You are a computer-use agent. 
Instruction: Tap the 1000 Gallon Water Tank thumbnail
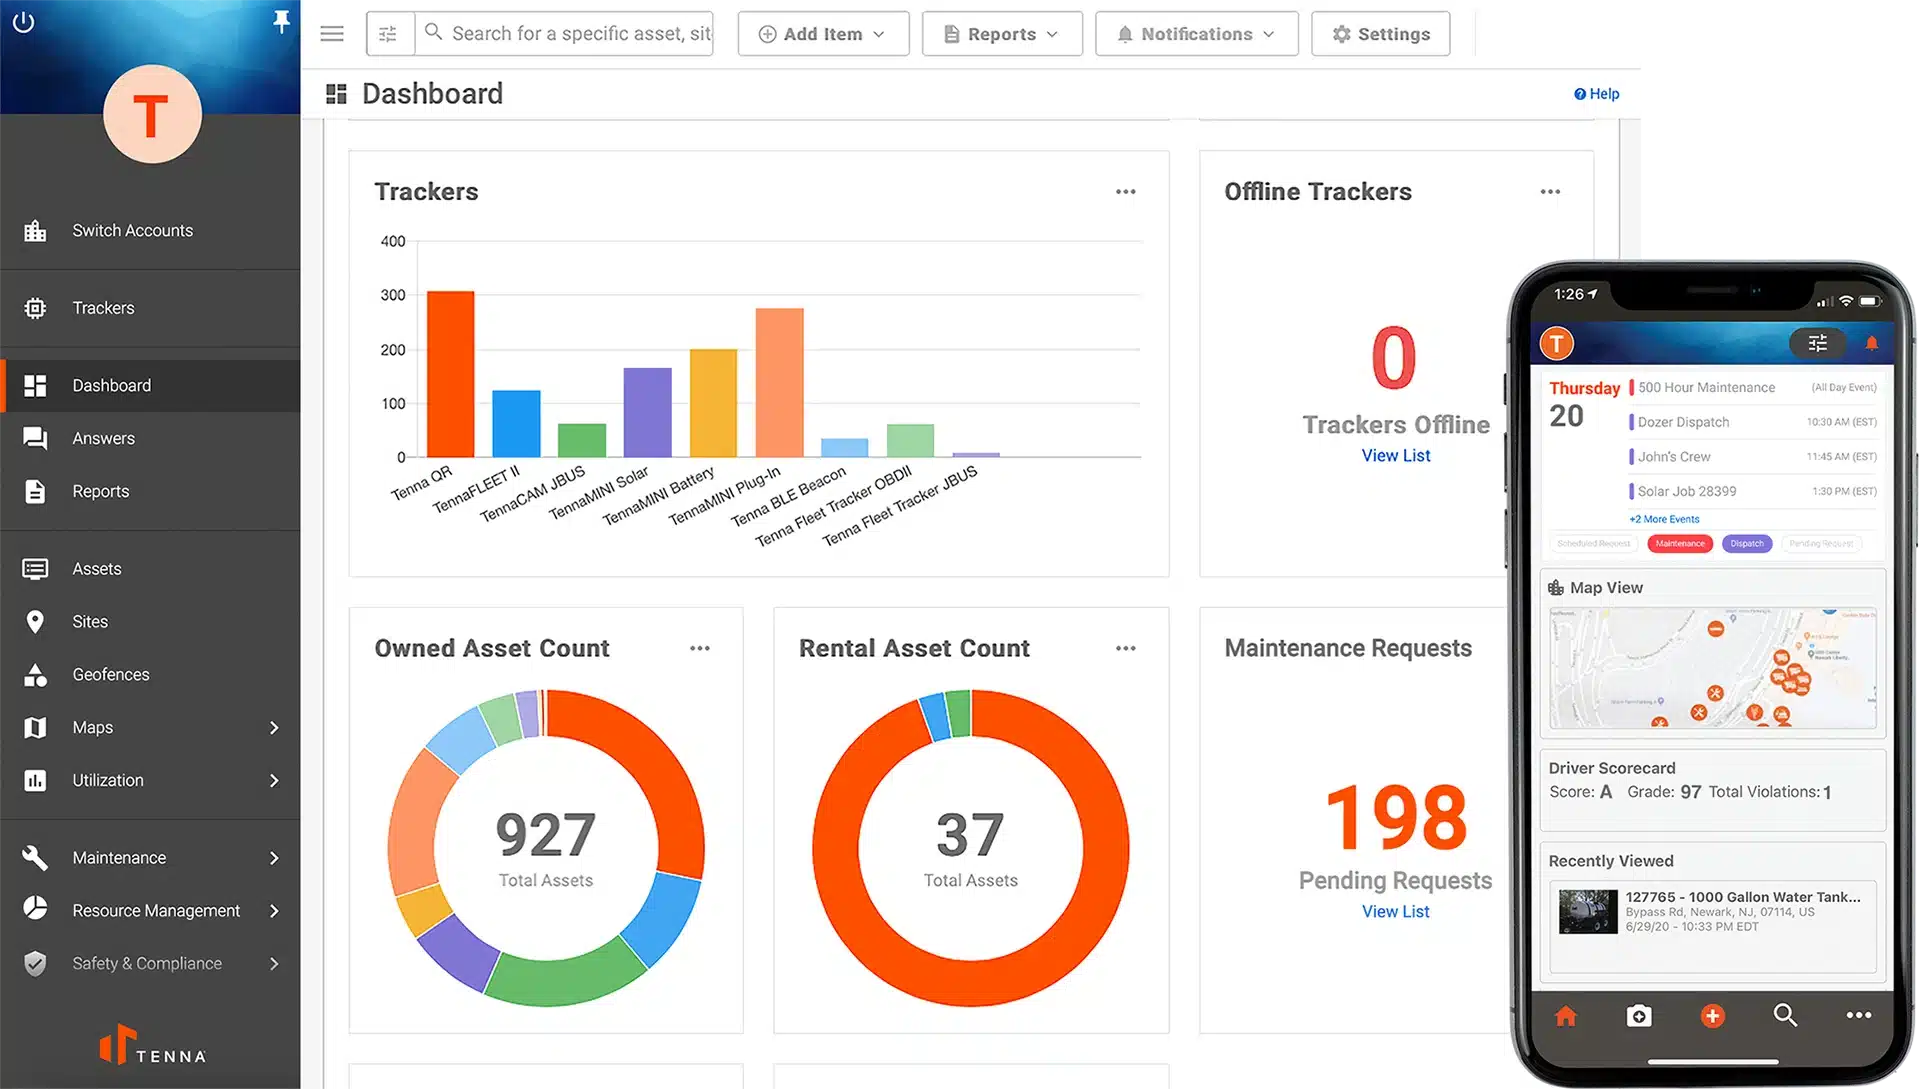[1588, 912]
